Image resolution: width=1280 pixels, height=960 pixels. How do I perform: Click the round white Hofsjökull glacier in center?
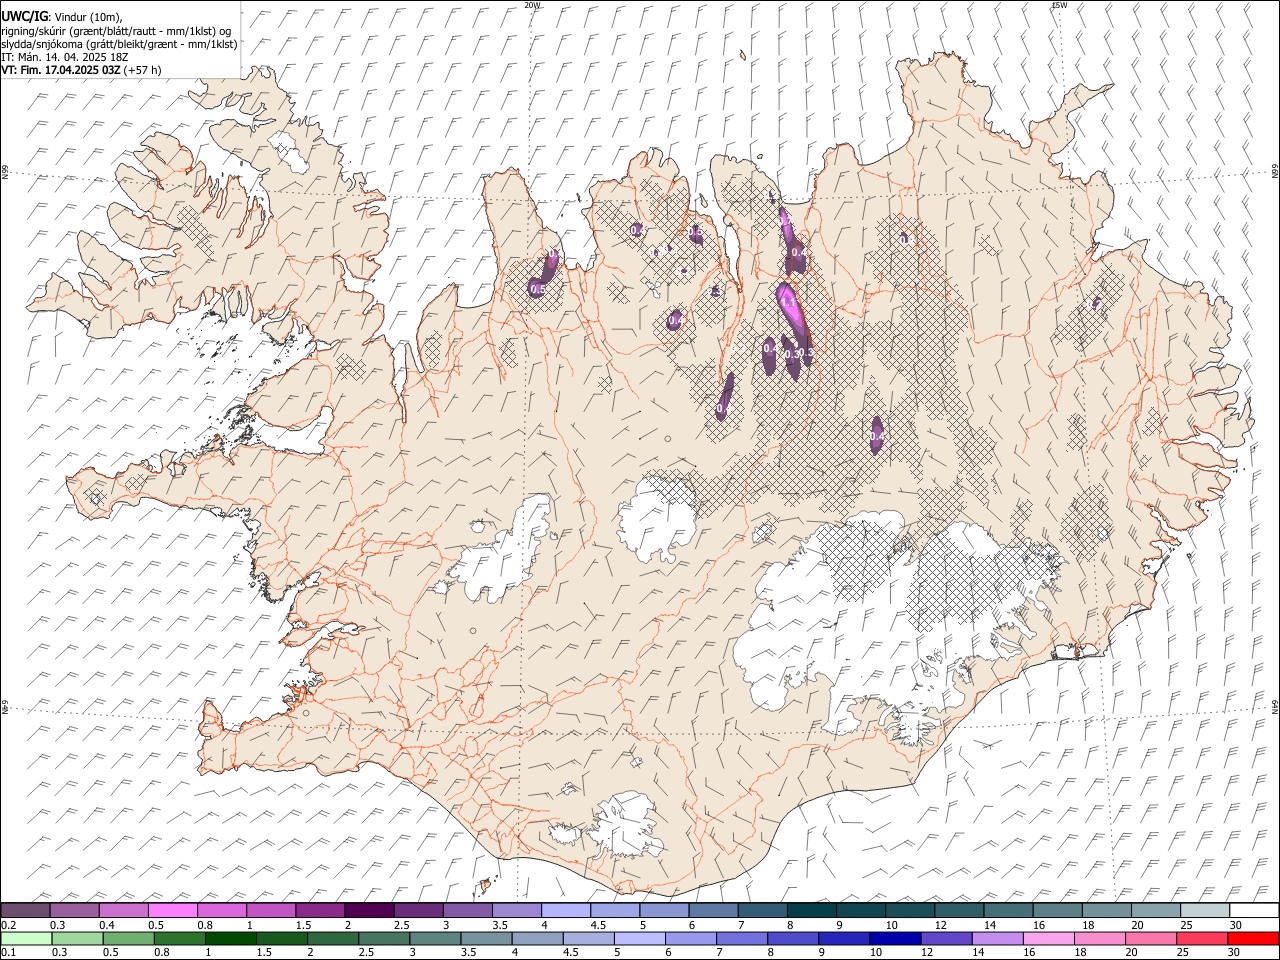(x=658, y=519)
